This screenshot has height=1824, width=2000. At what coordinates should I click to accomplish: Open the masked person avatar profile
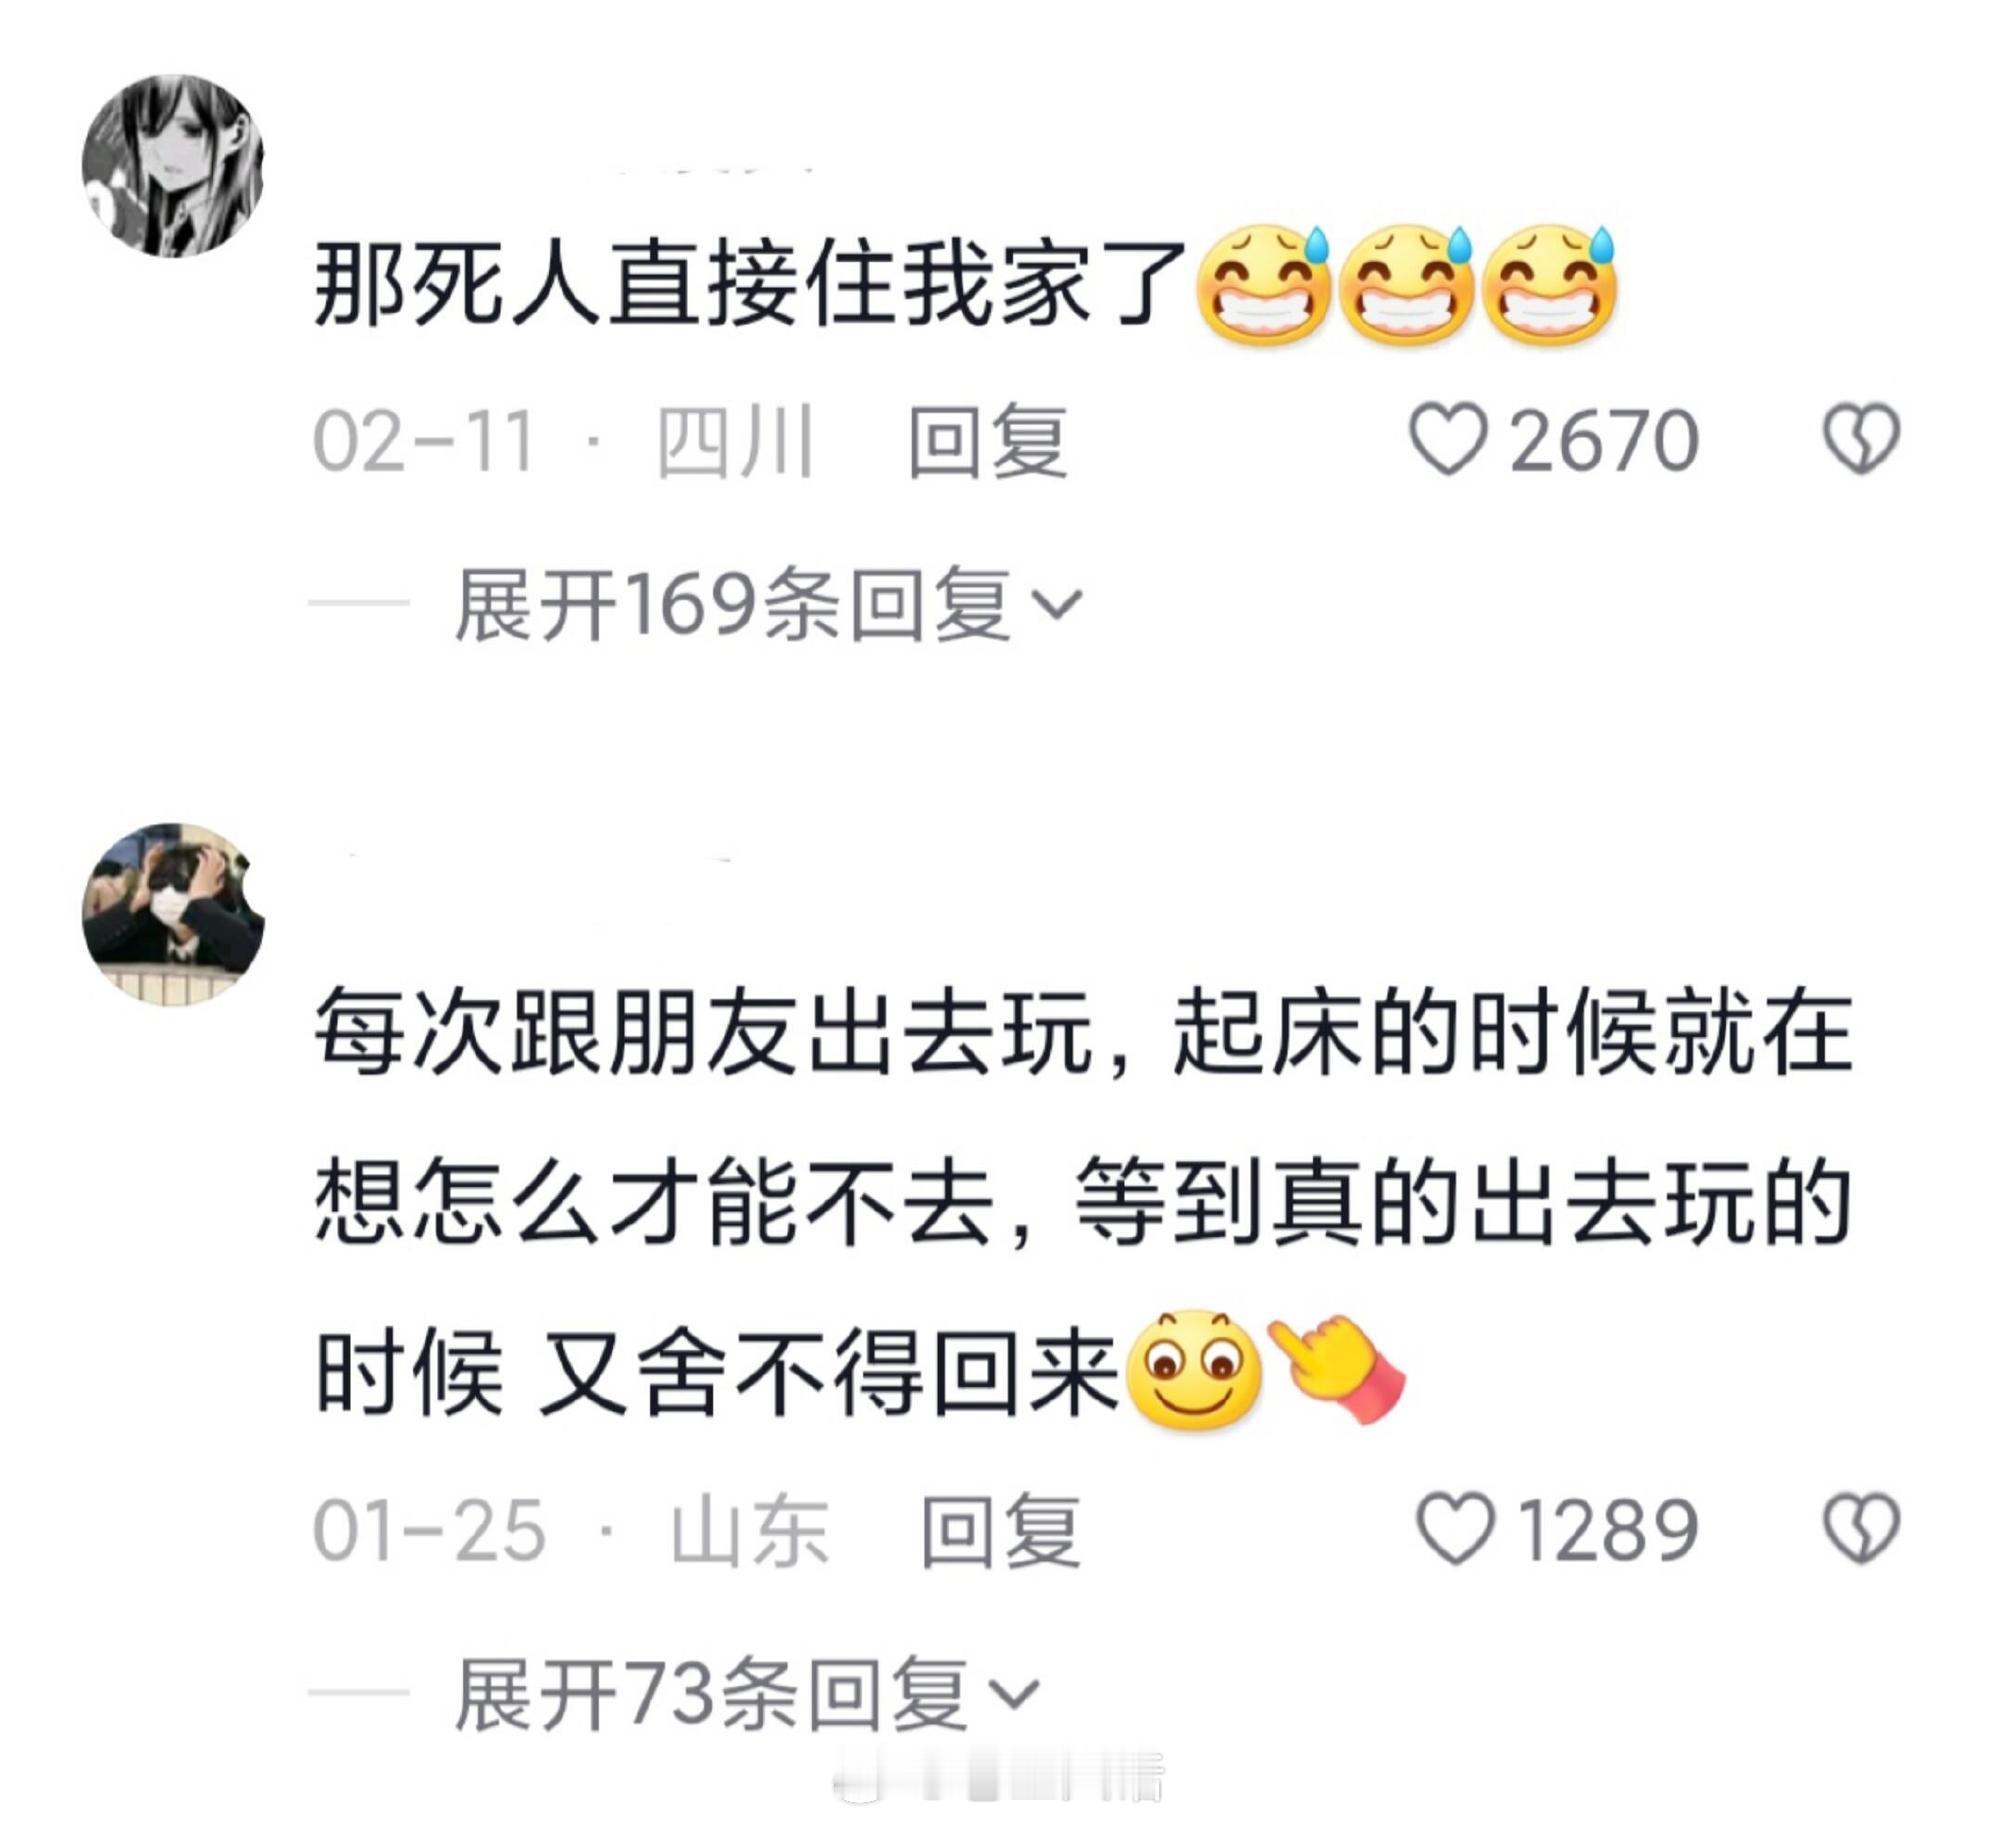tap(173, 914)
